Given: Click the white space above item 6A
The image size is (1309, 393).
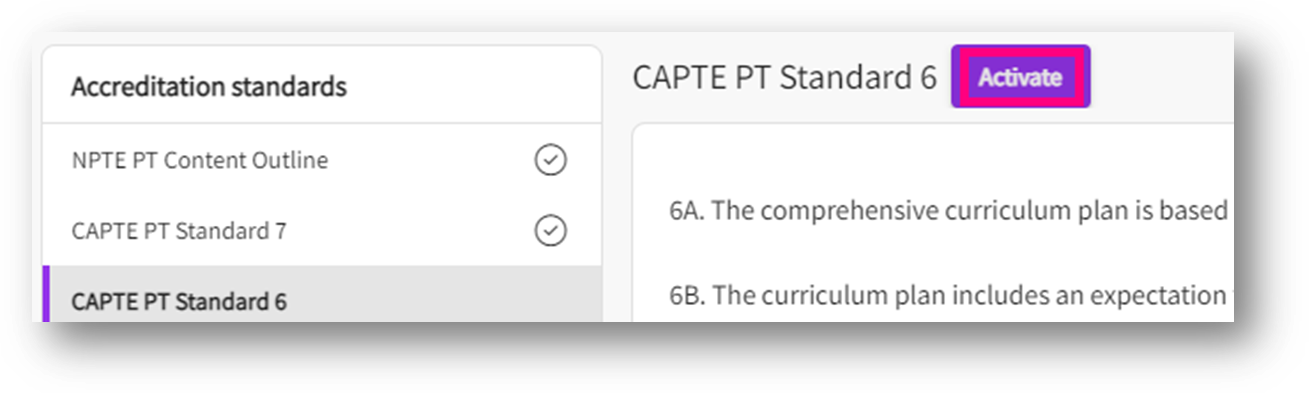Looking at the screenshot, I should 930,160.
